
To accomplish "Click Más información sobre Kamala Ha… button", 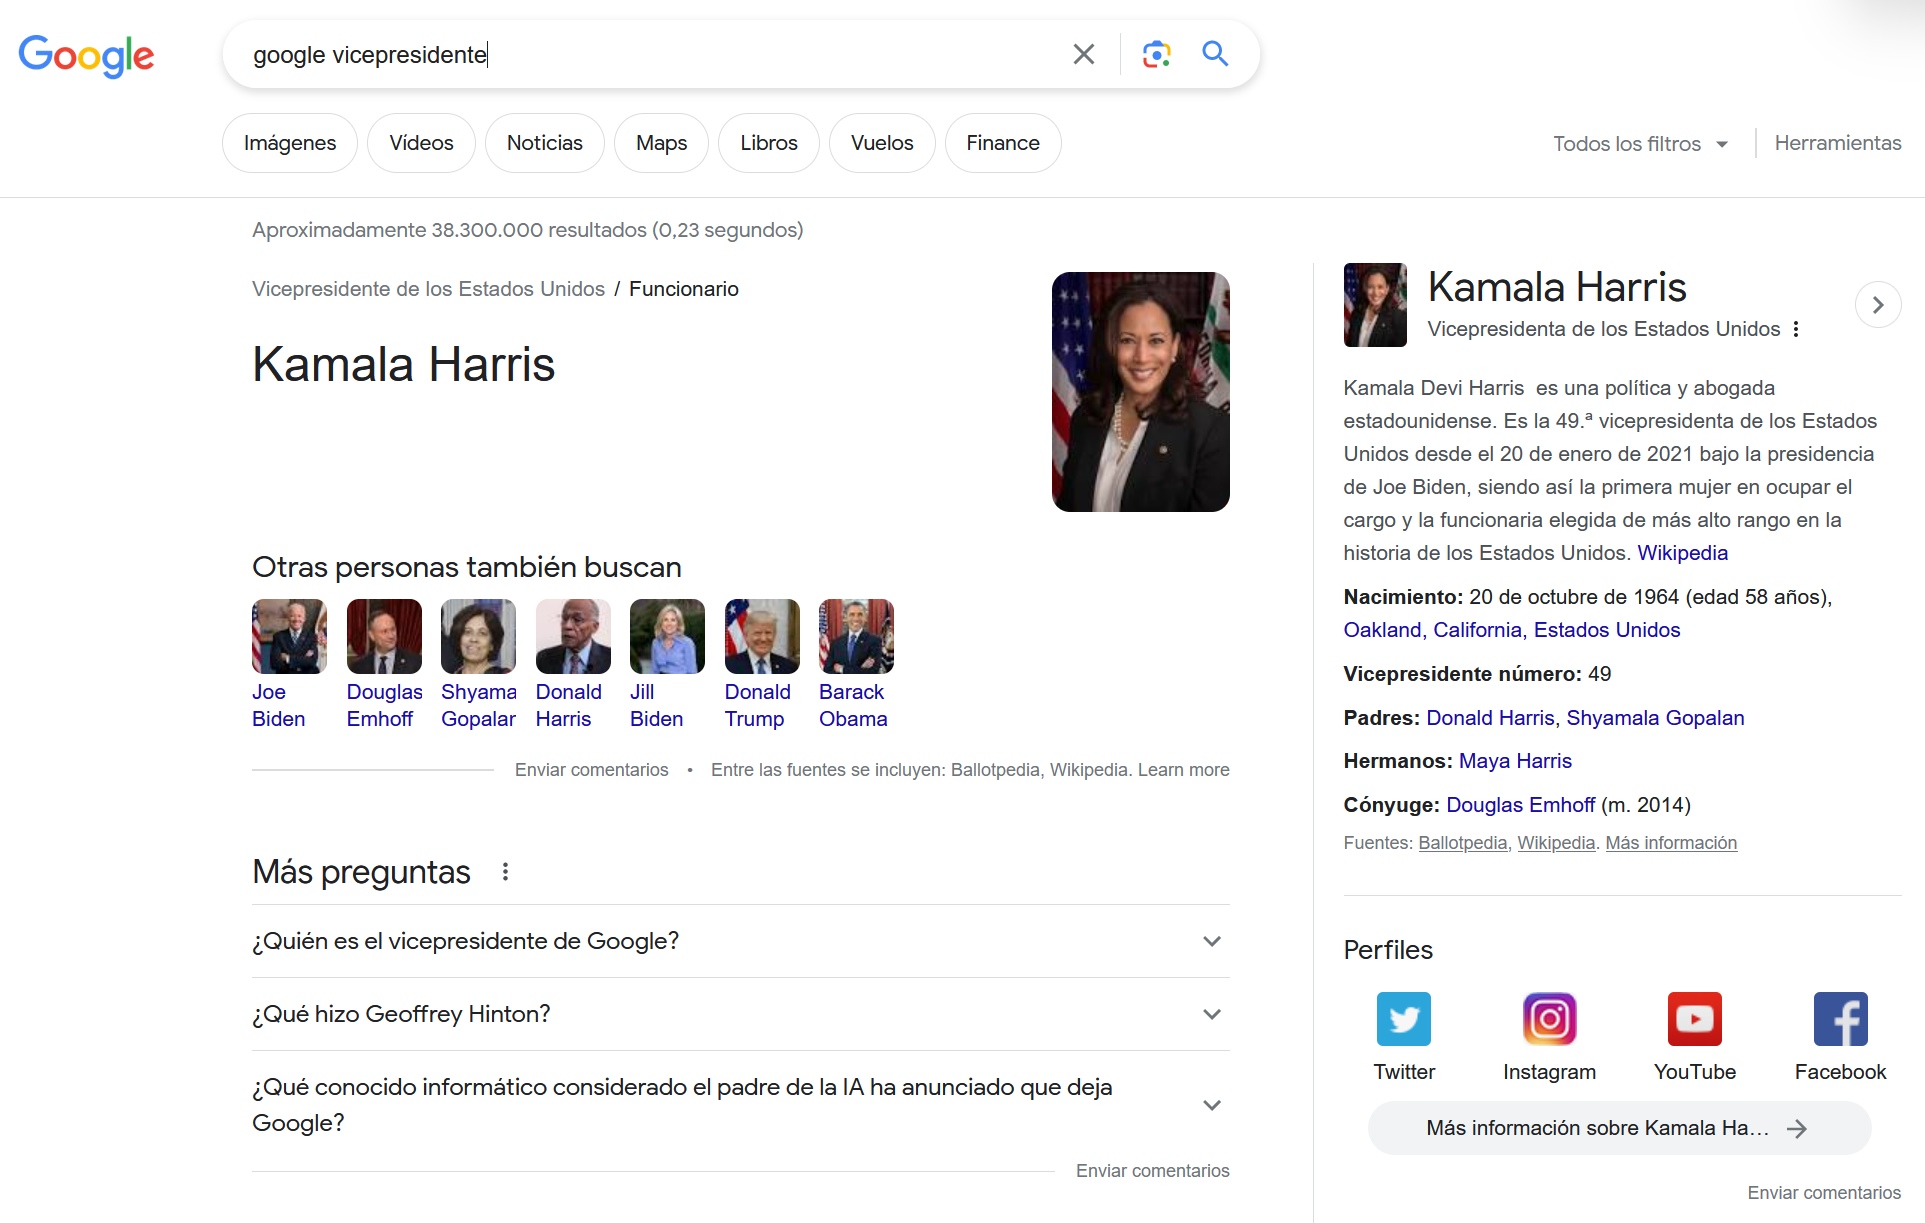I will pos(1619,1128).
